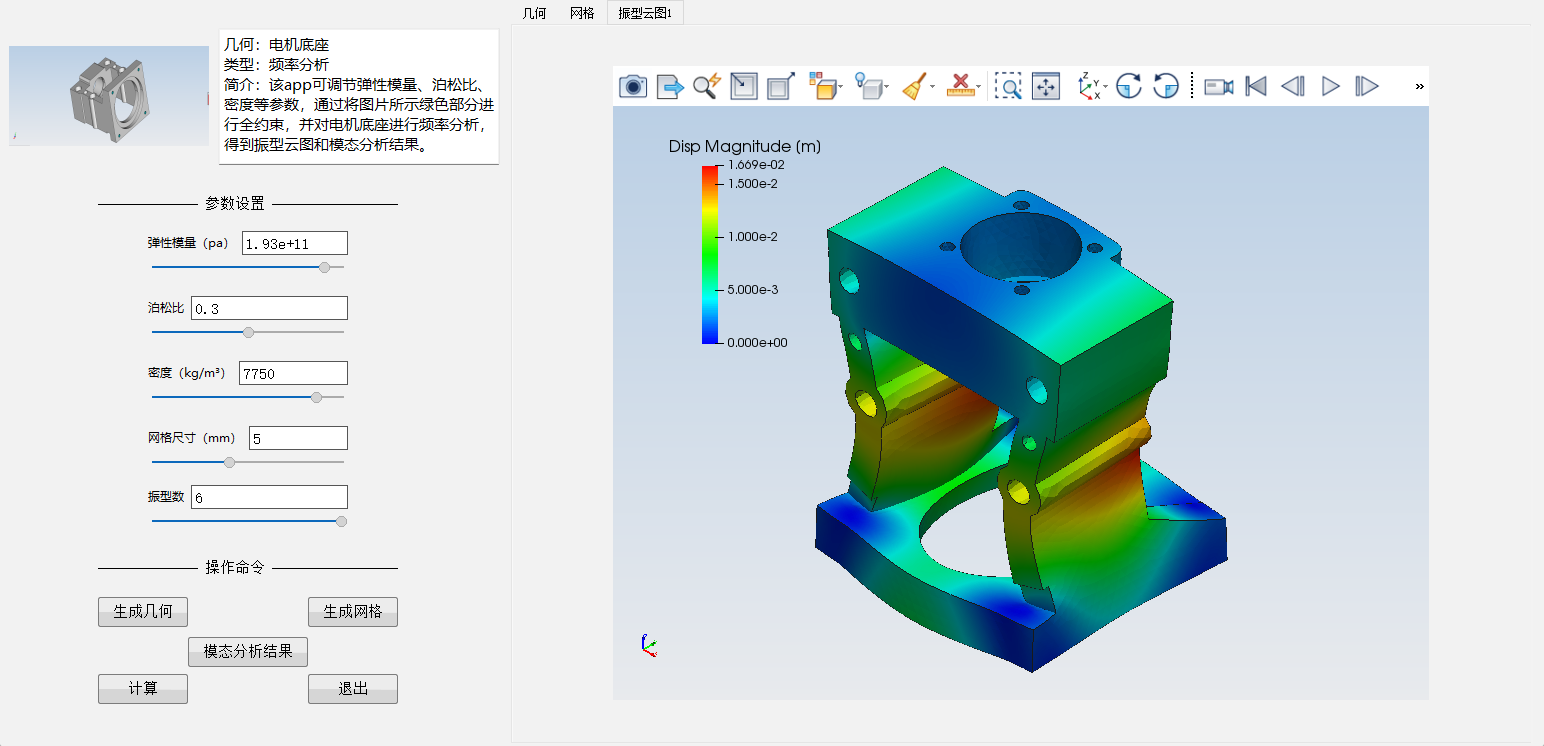1544x746 pixels.
Task: Step forward one animation frame
Action: point(1367,86)
